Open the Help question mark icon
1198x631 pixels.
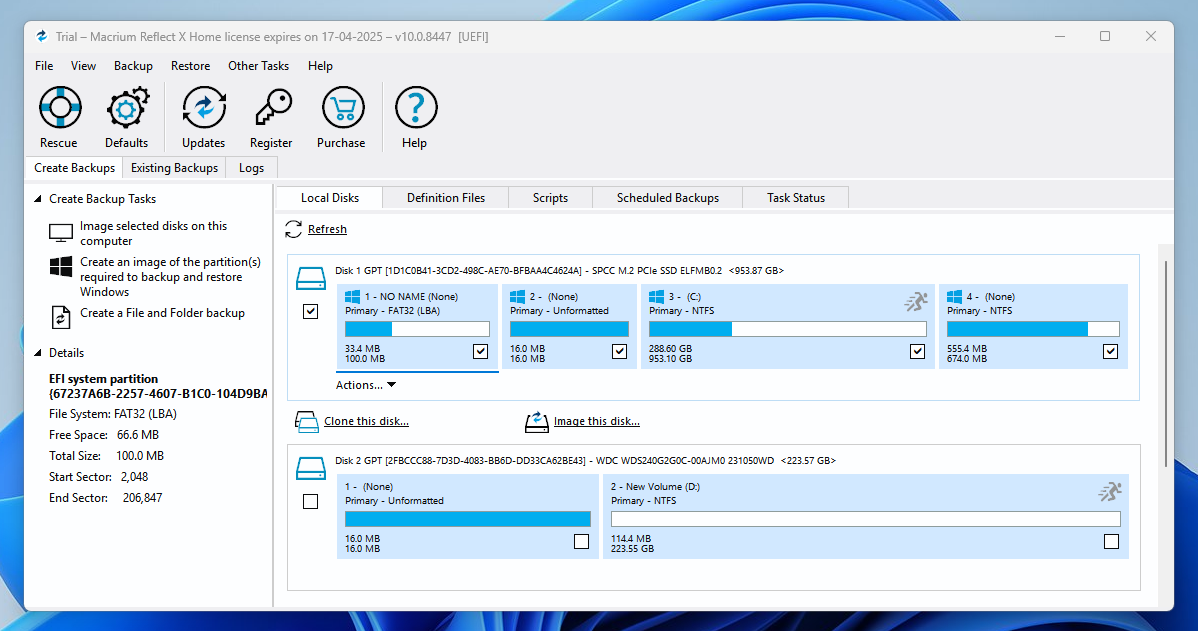(416, 108)
